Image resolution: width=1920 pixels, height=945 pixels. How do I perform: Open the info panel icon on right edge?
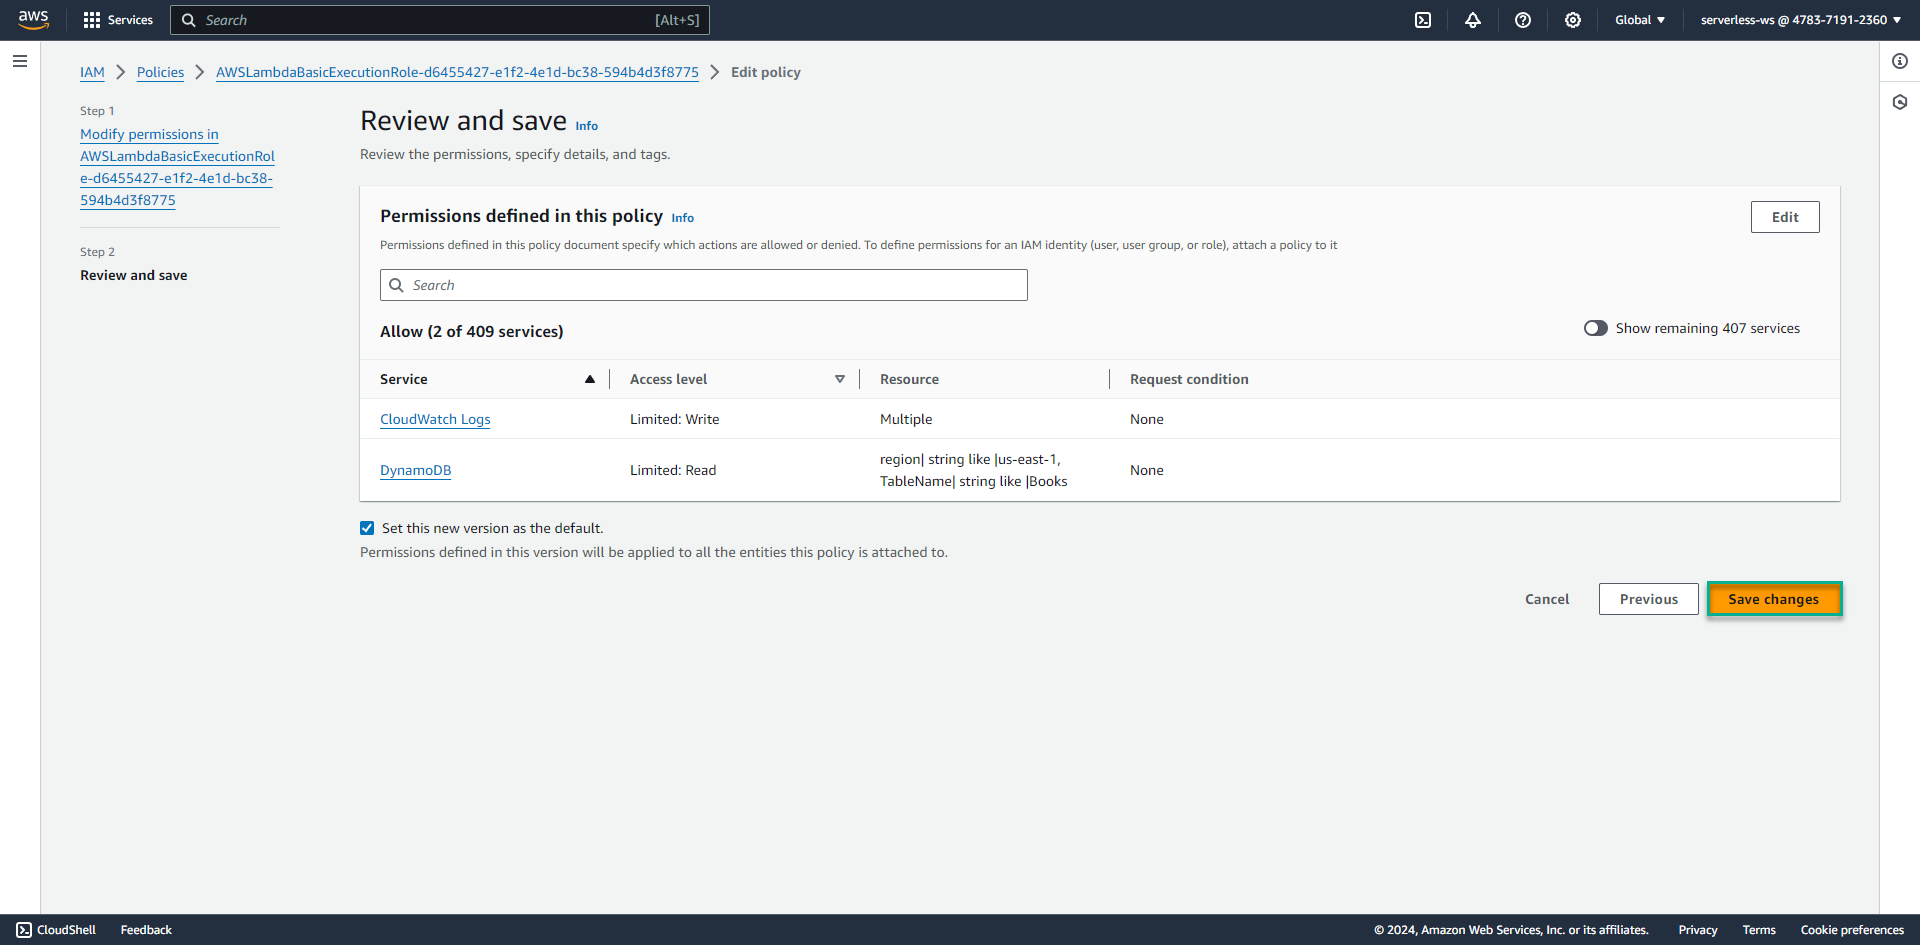(x=1900, y=61)
